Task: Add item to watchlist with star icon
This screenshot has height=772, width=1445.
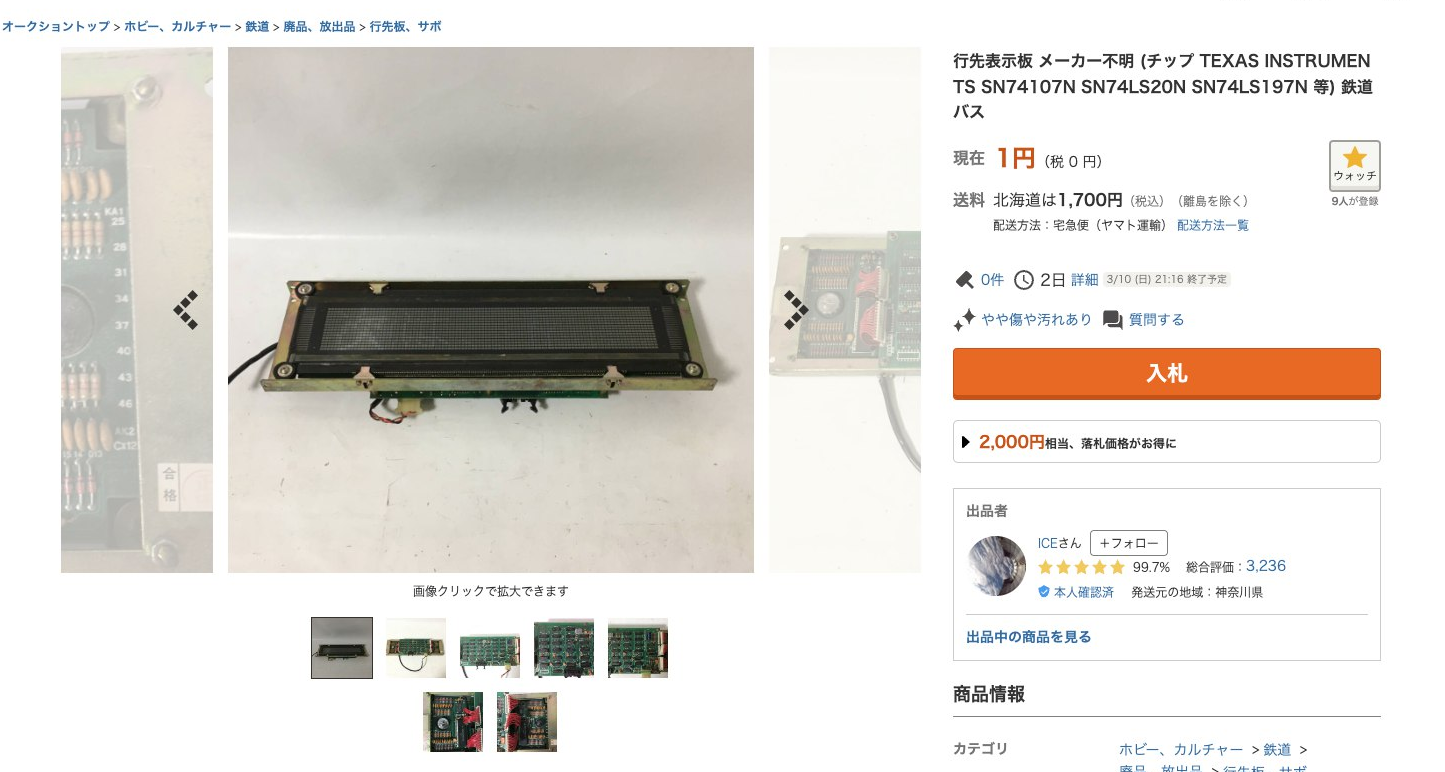Action: tap(1354, 166)
